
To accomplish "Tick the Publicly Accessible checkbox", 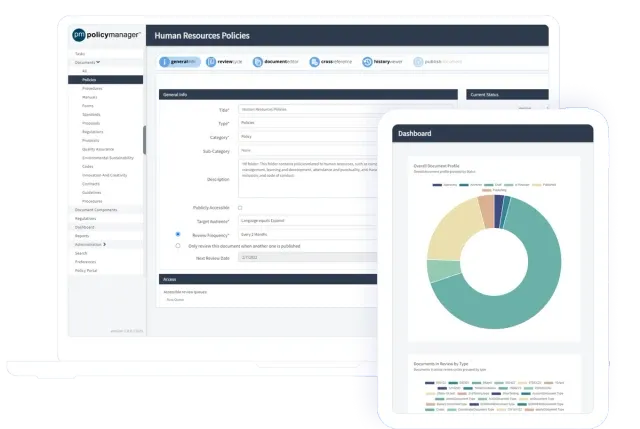I will tap(240, 208).
